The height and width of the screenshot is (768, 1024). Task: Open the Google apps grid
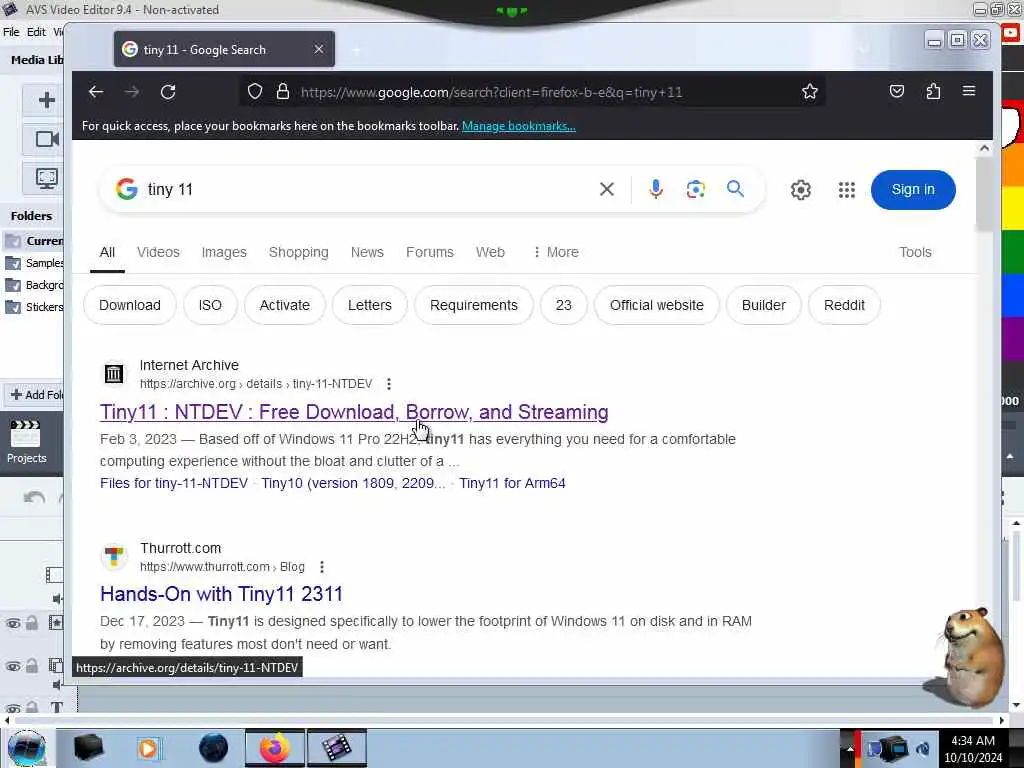pos(846,190)
